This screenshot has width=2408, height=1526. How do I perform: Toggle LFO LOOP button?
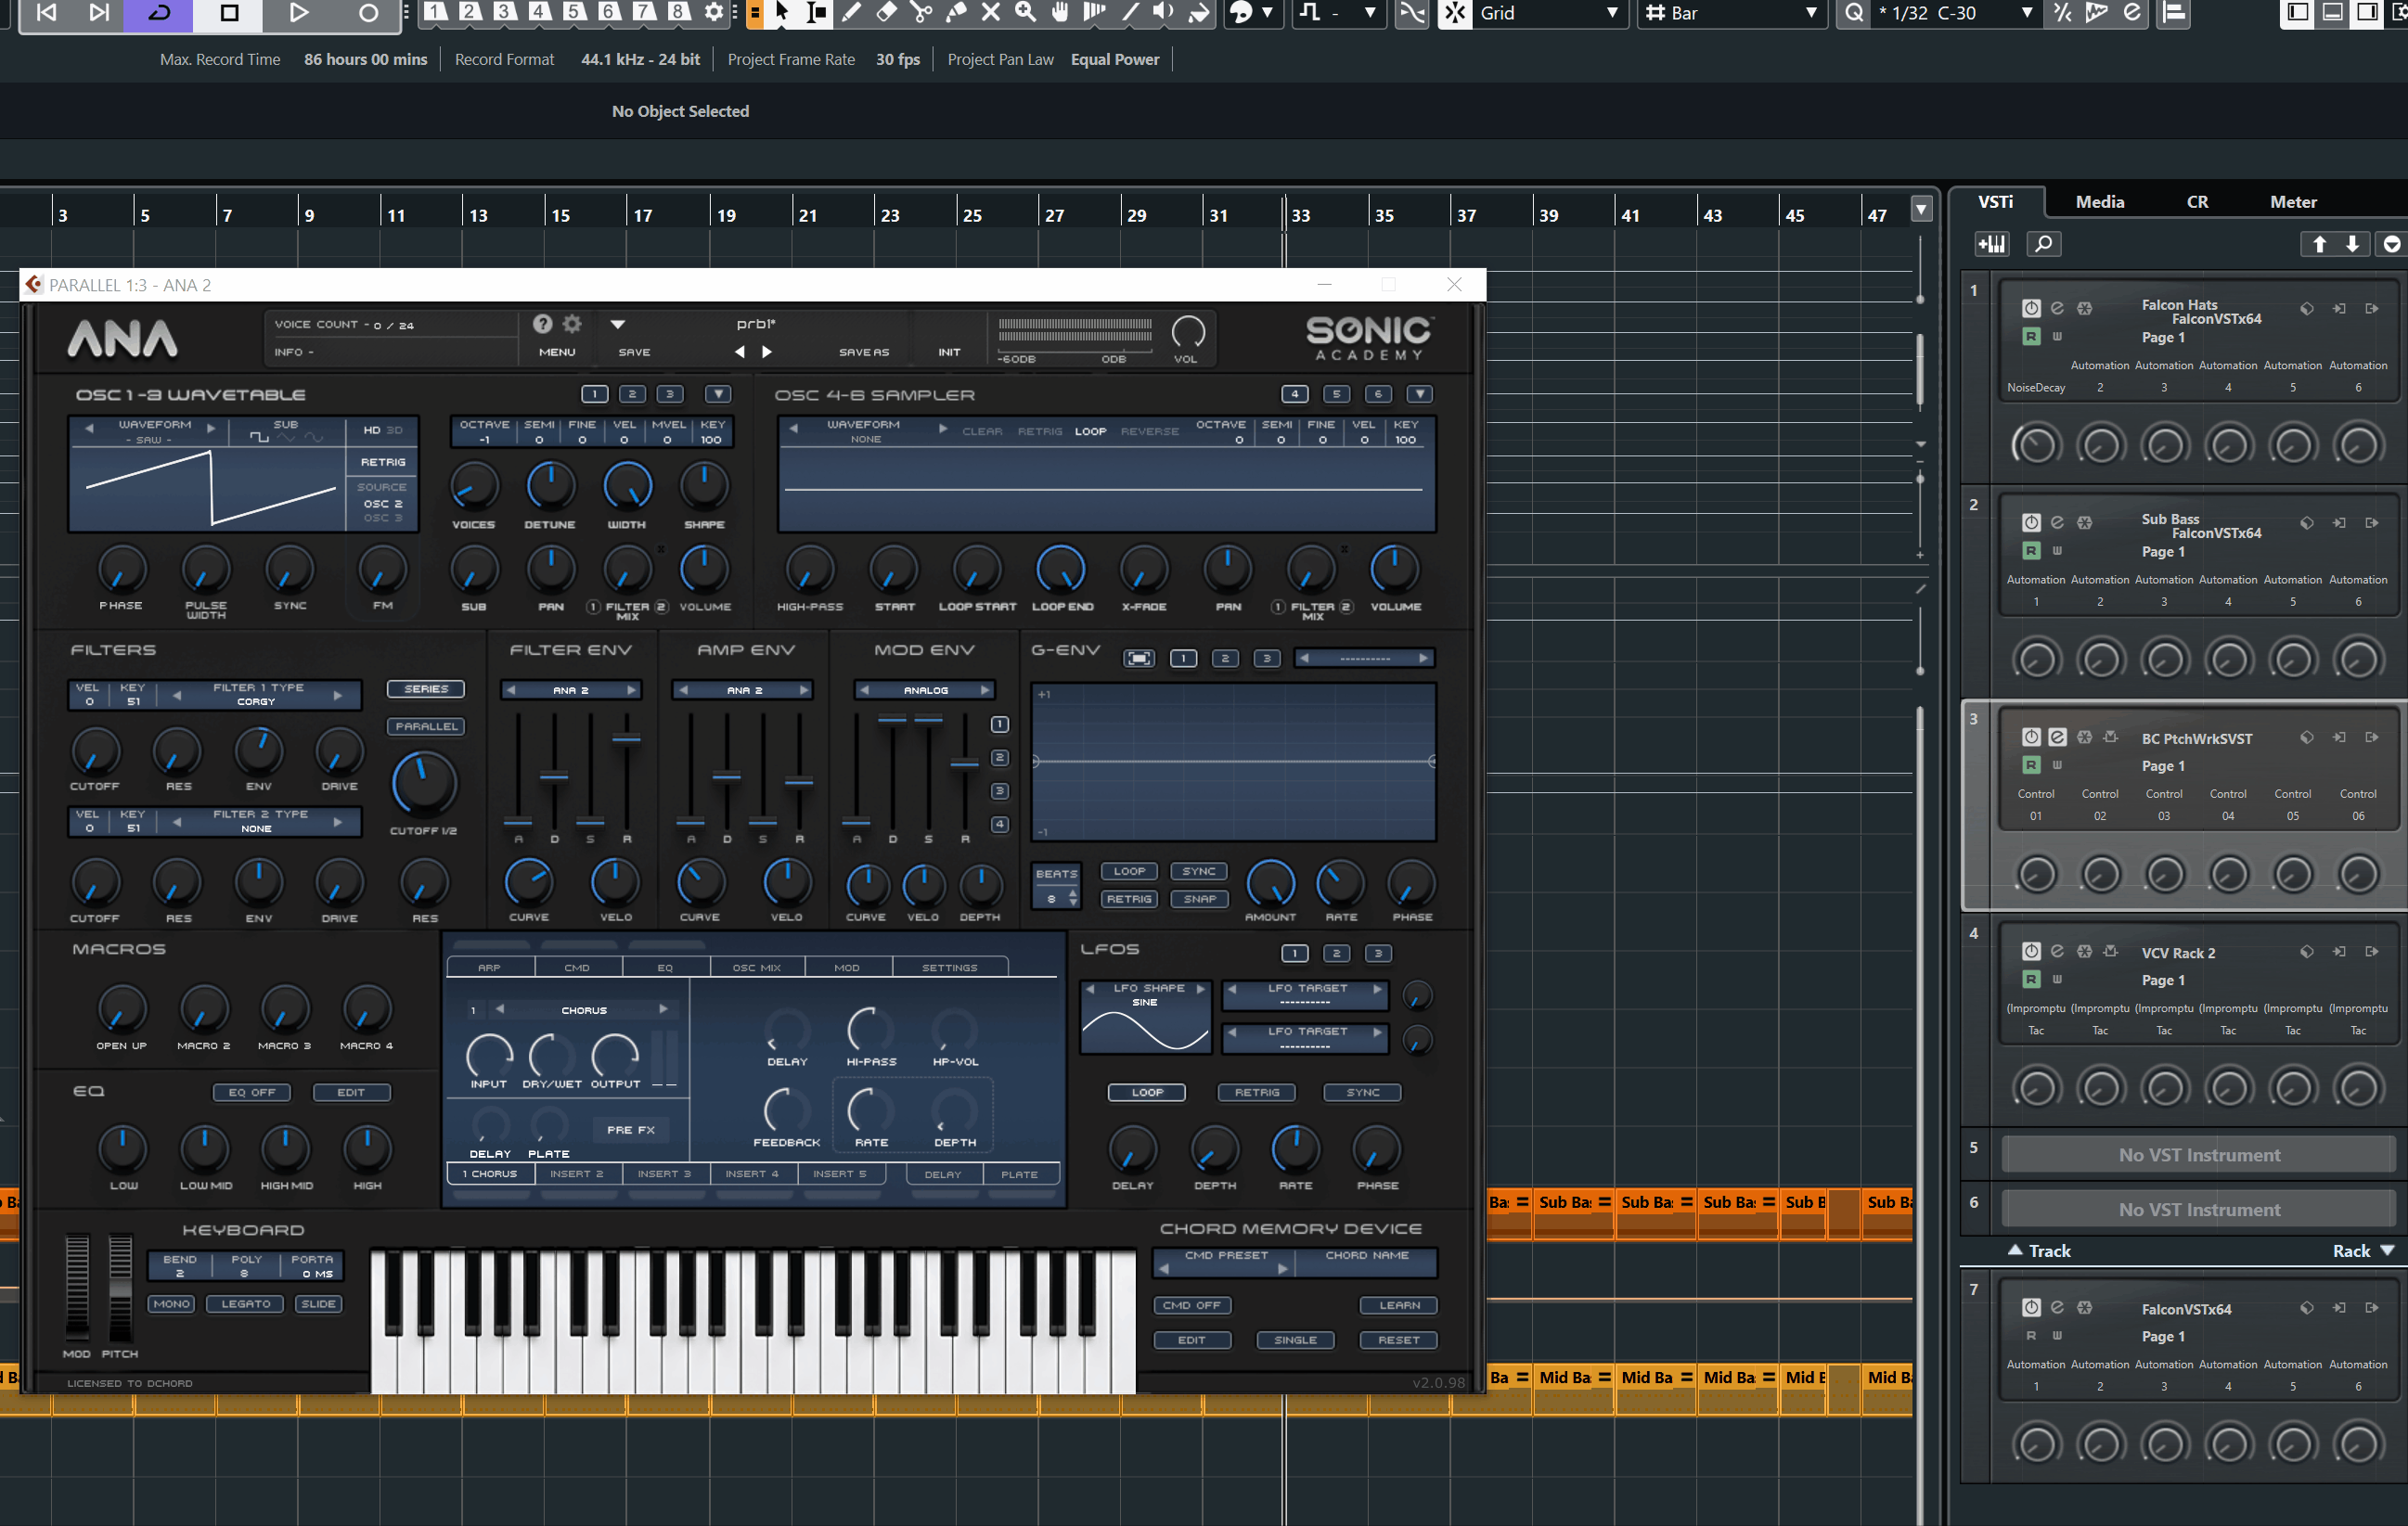click(1146, 1092)
